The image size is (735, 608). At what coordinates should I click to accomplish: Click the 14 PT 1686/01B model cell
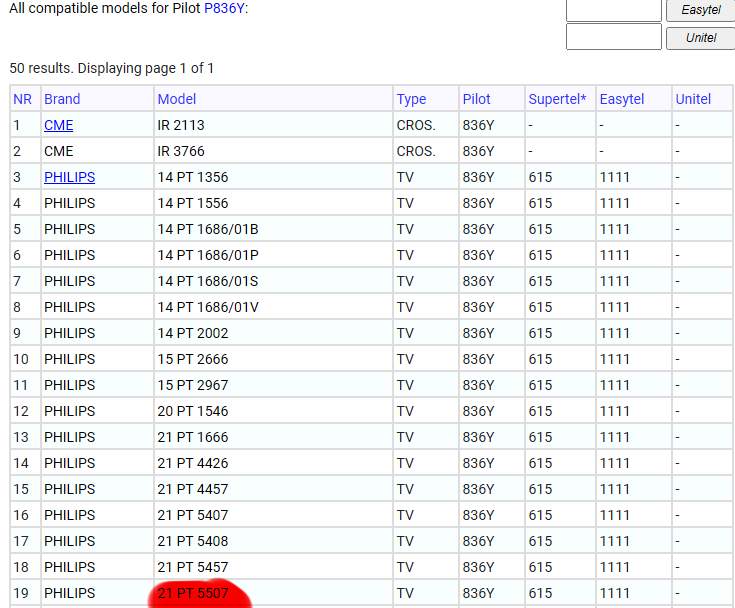tap(207, 229)
